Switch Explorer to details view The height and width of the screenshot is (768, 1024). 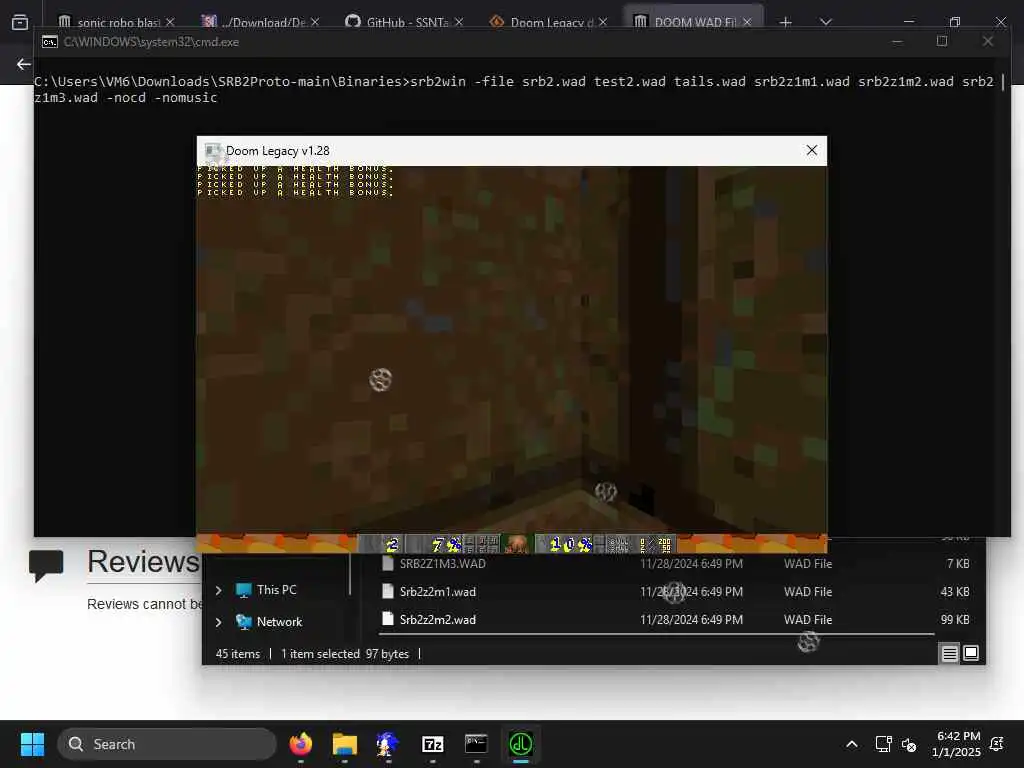click(950, 653)
